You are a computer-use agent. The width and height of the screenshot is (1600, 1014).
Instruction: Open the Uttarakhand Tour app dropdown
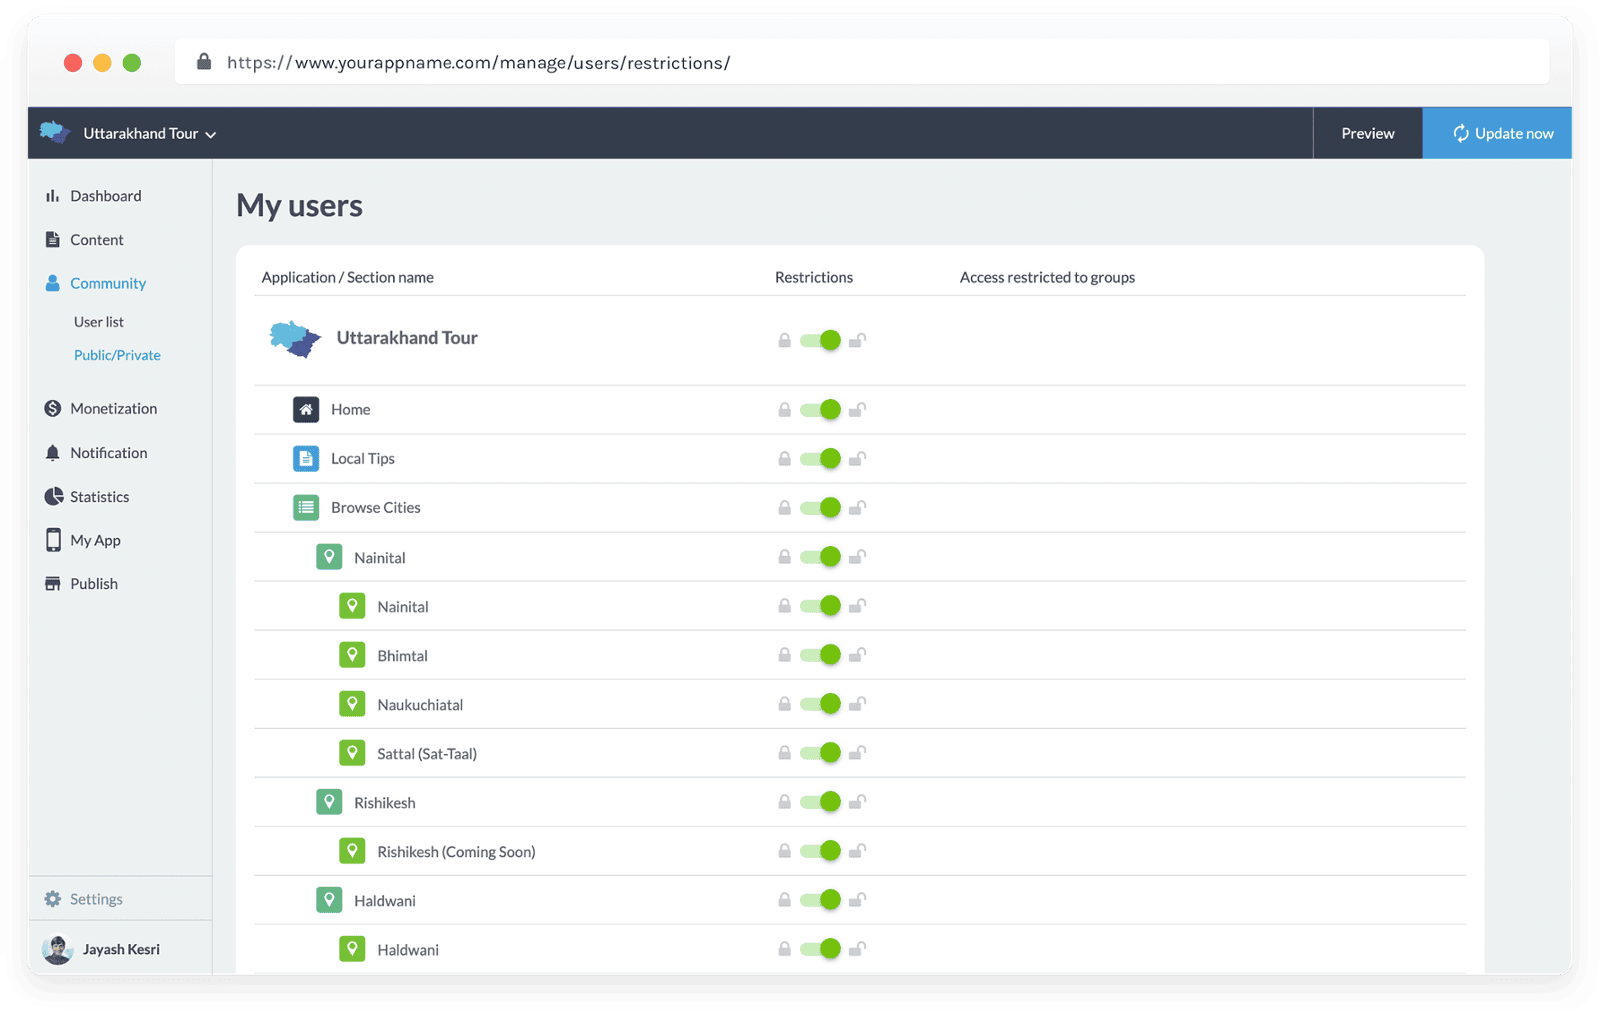click(x=148, y=134)
